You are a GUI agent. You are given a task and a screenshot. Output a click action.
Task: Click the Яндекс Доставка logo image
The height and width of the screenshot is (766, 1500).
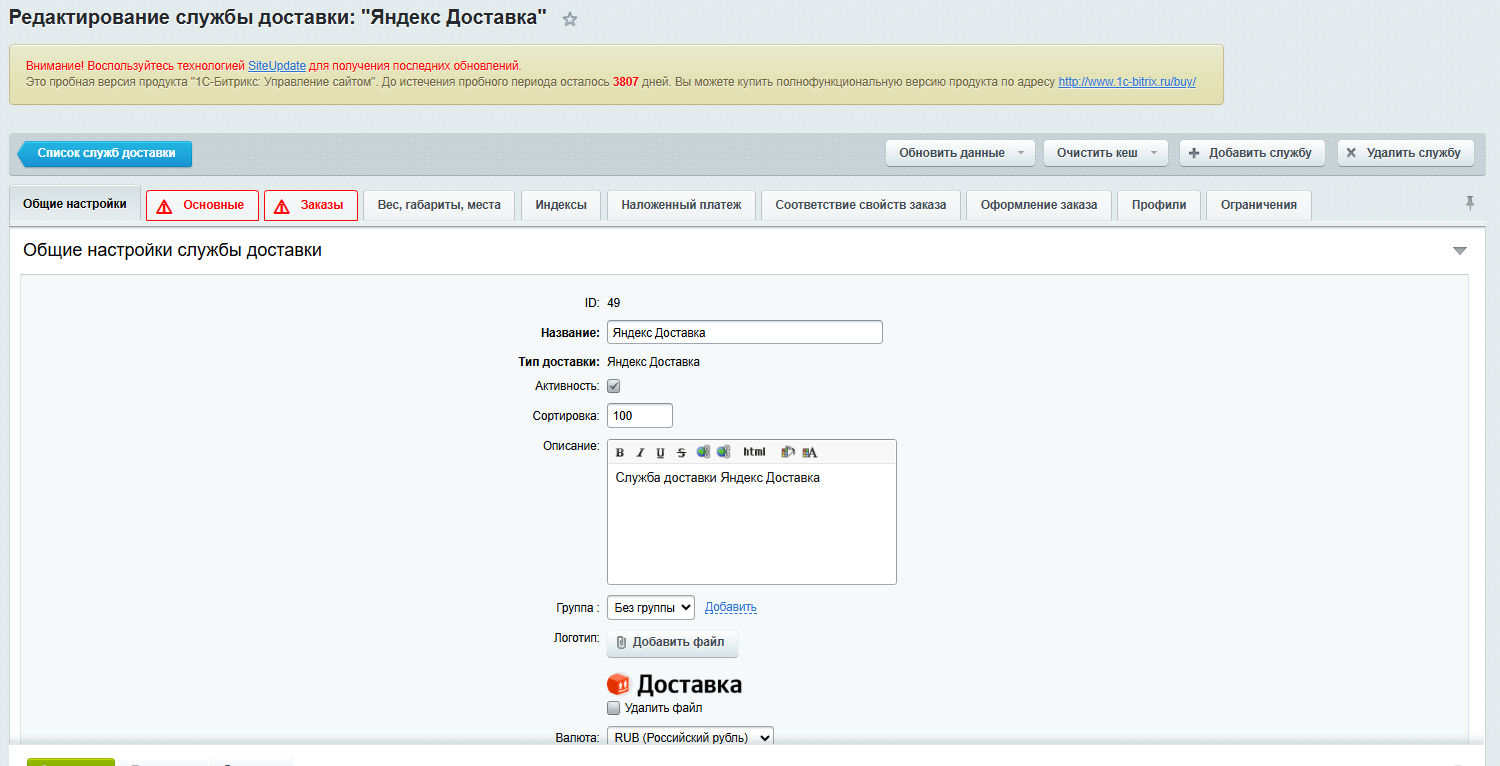click(x=674, y=685)
